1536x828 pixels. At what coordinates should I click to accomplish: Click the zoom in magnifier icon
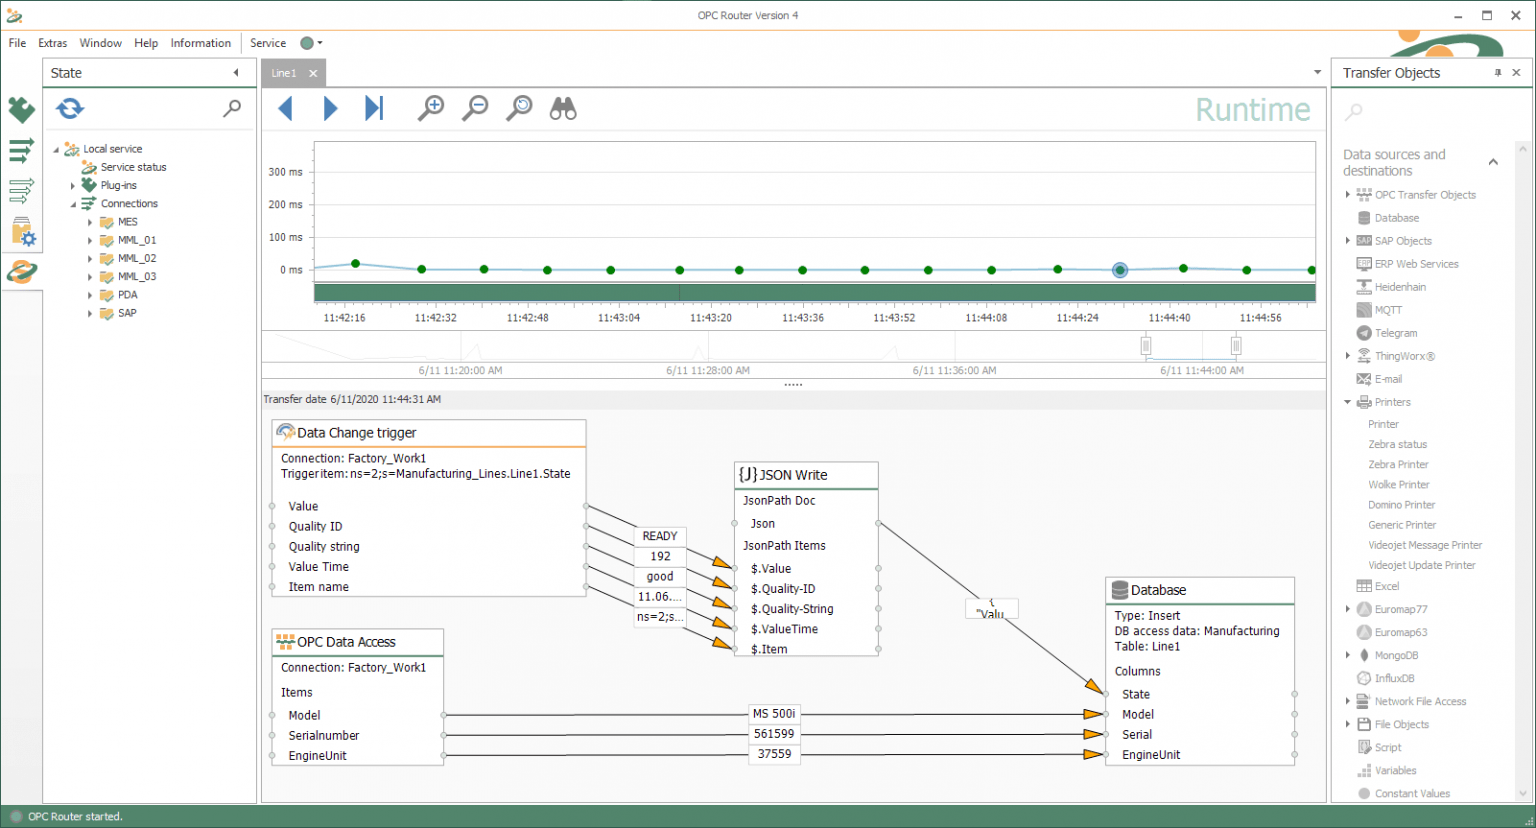coord(431,108)
